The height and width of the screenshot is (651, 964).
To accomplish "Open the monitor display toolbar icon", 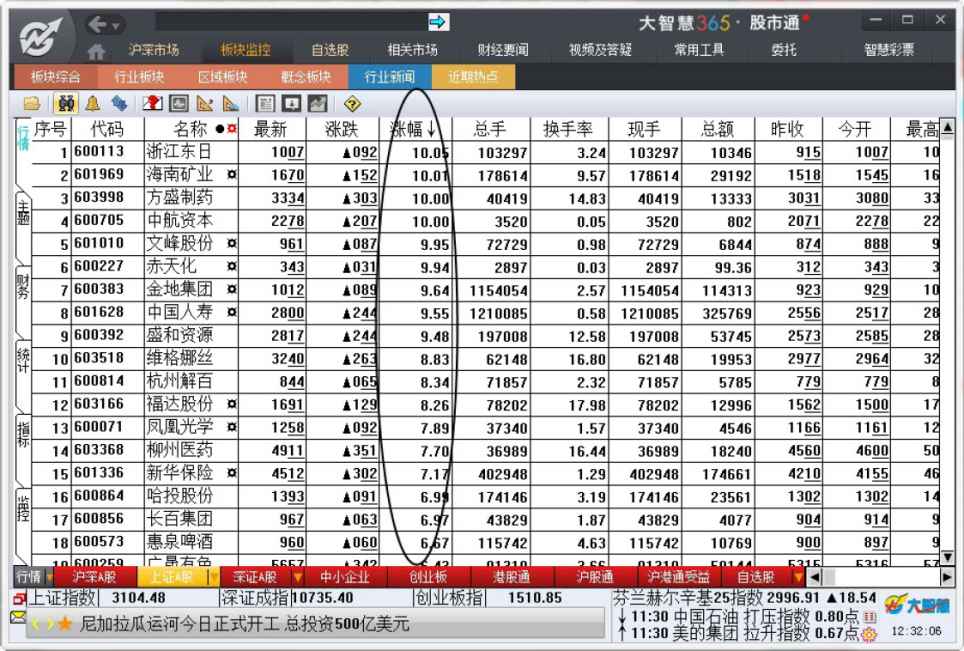I will 179,103.
